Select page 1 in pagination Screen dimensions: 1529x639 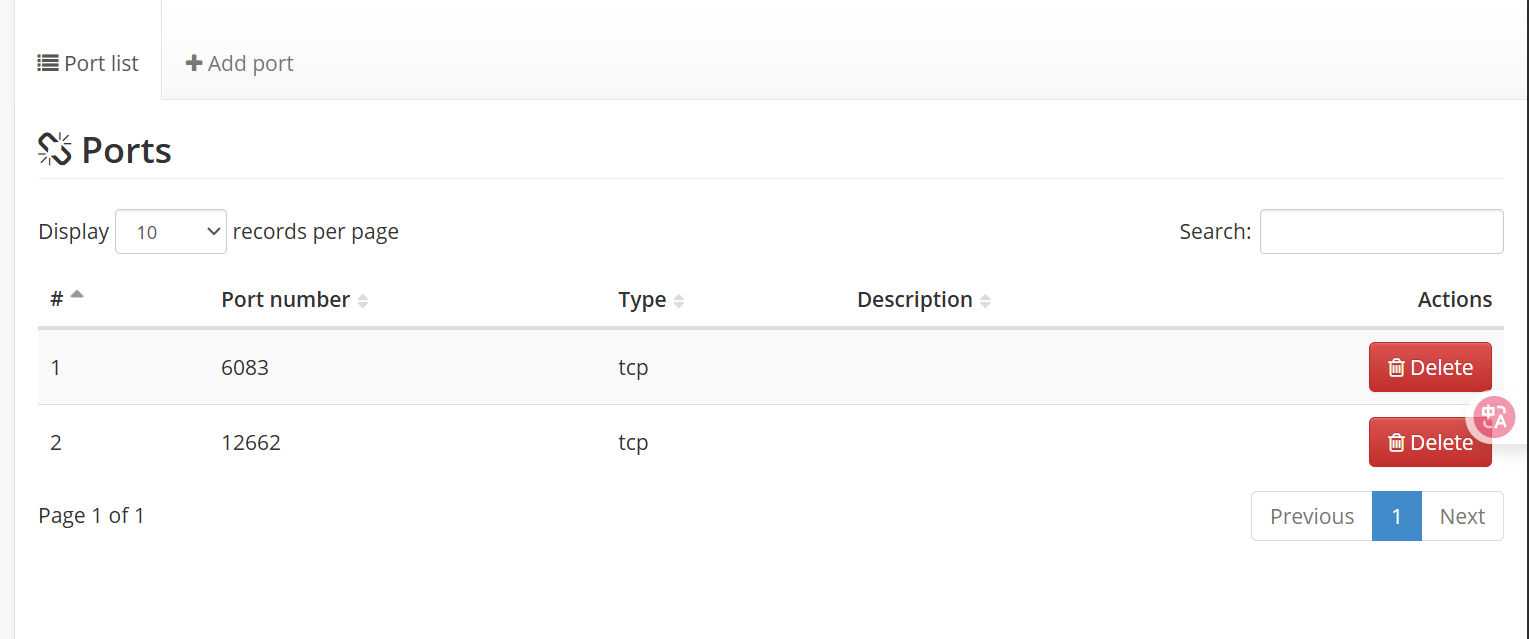tap(1397, 516)
